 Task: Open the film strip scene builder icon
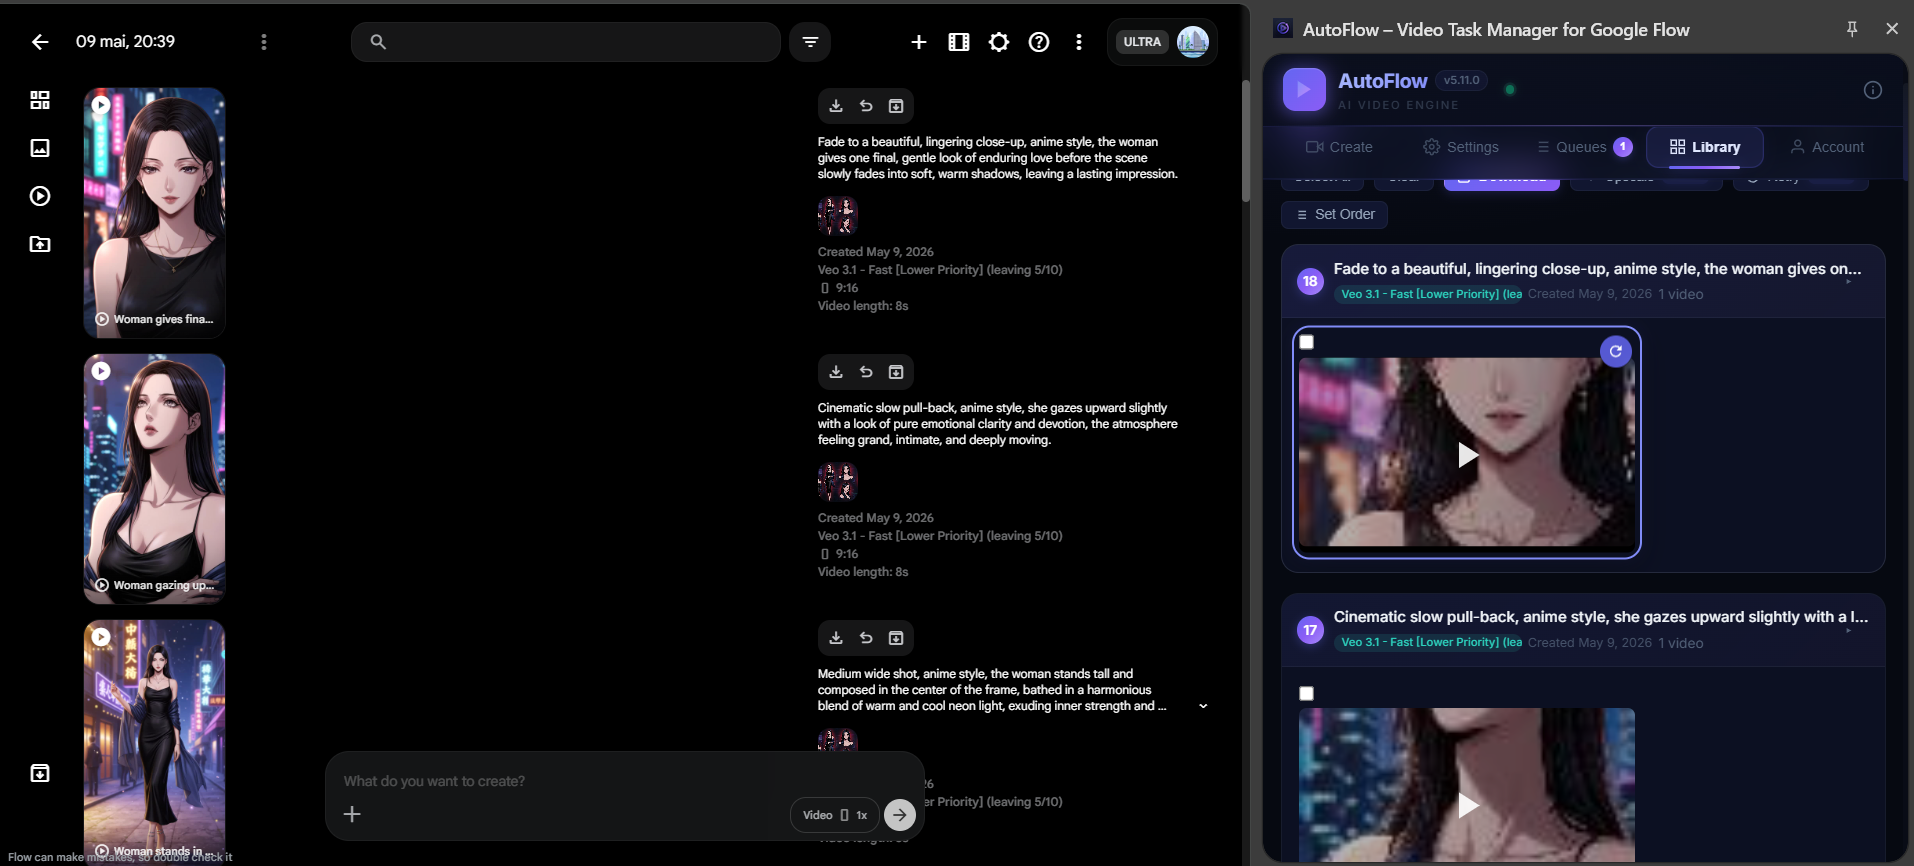coord(959,42)
